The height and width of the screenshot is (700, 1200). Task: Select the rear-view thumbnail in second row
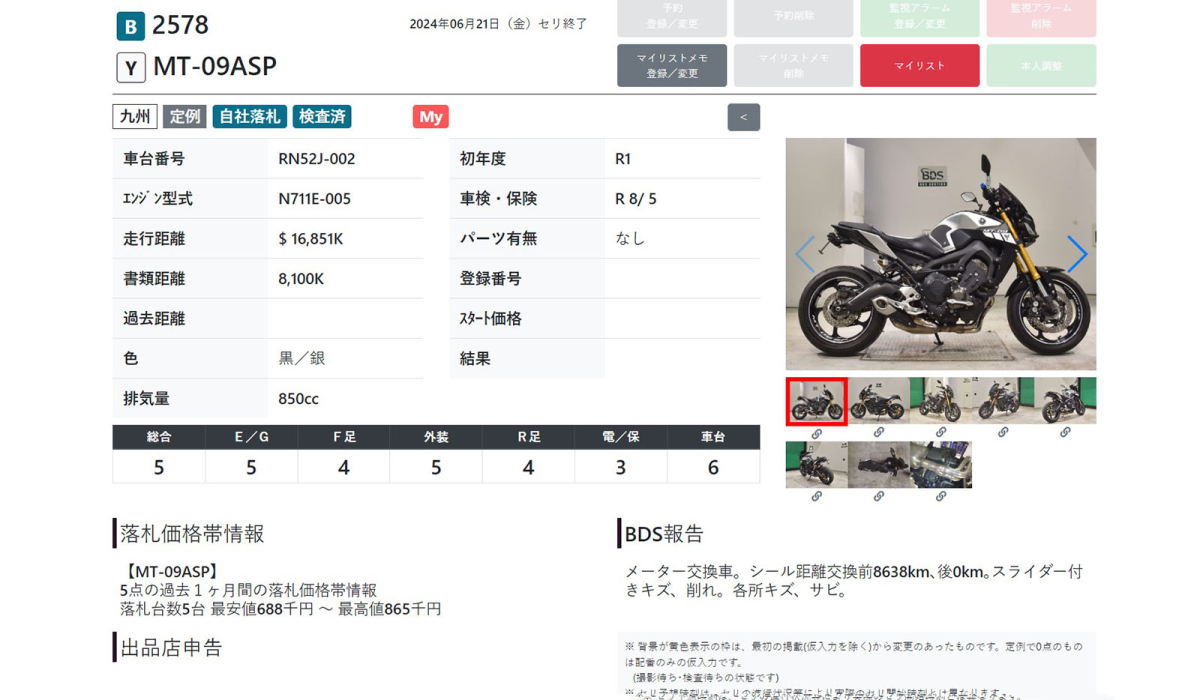pyautogui.click(x=817, y=465)
